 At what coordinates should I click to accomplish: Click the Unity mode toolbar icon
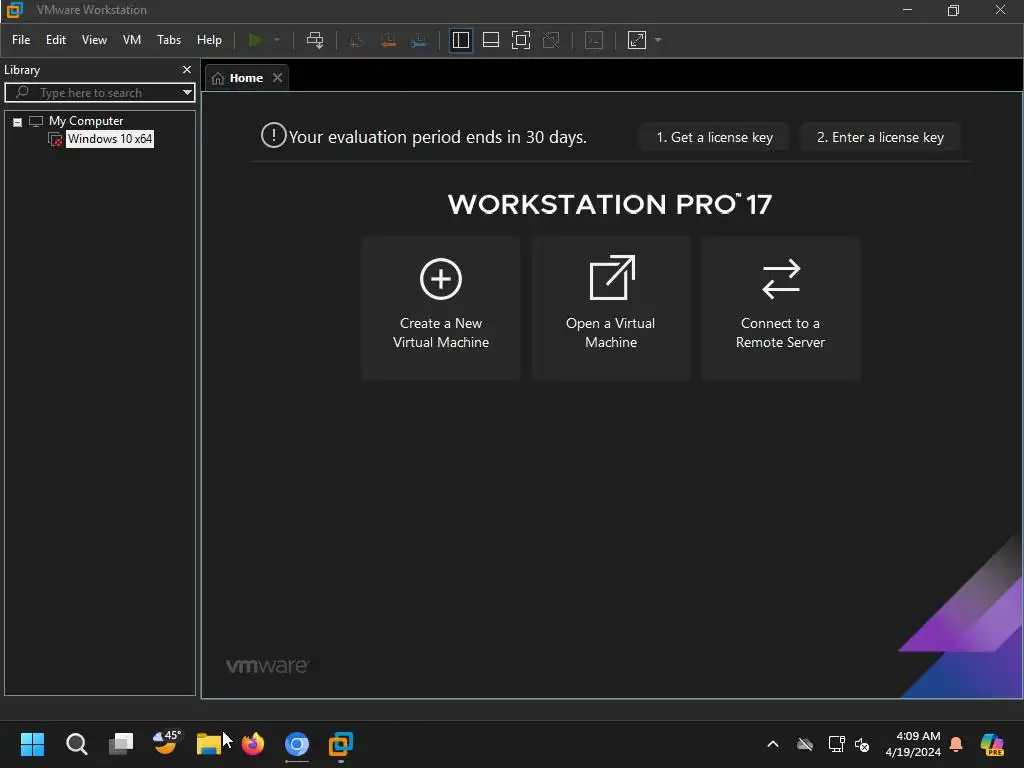551,40
